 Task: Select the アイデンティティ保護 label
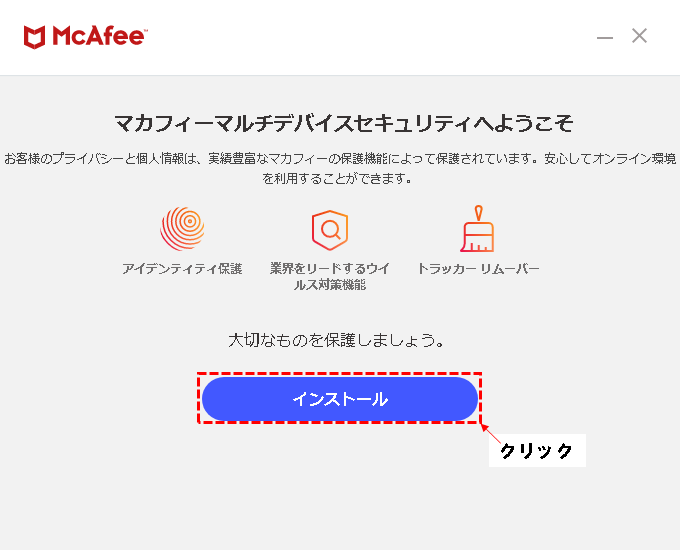(182, 268)
